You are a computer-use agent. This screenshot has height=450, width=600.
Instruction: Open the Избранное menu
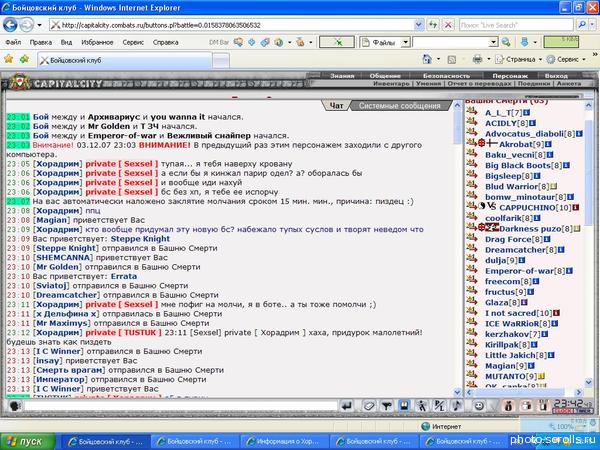(97, 42)
